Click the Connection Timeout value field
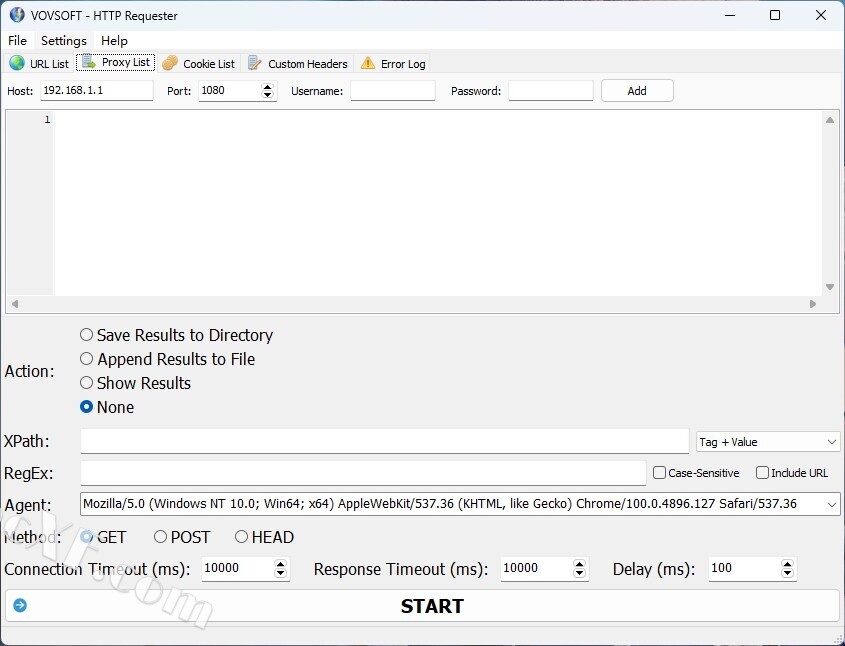This screenshot has width=845, height=646. (x=238, y=568)
